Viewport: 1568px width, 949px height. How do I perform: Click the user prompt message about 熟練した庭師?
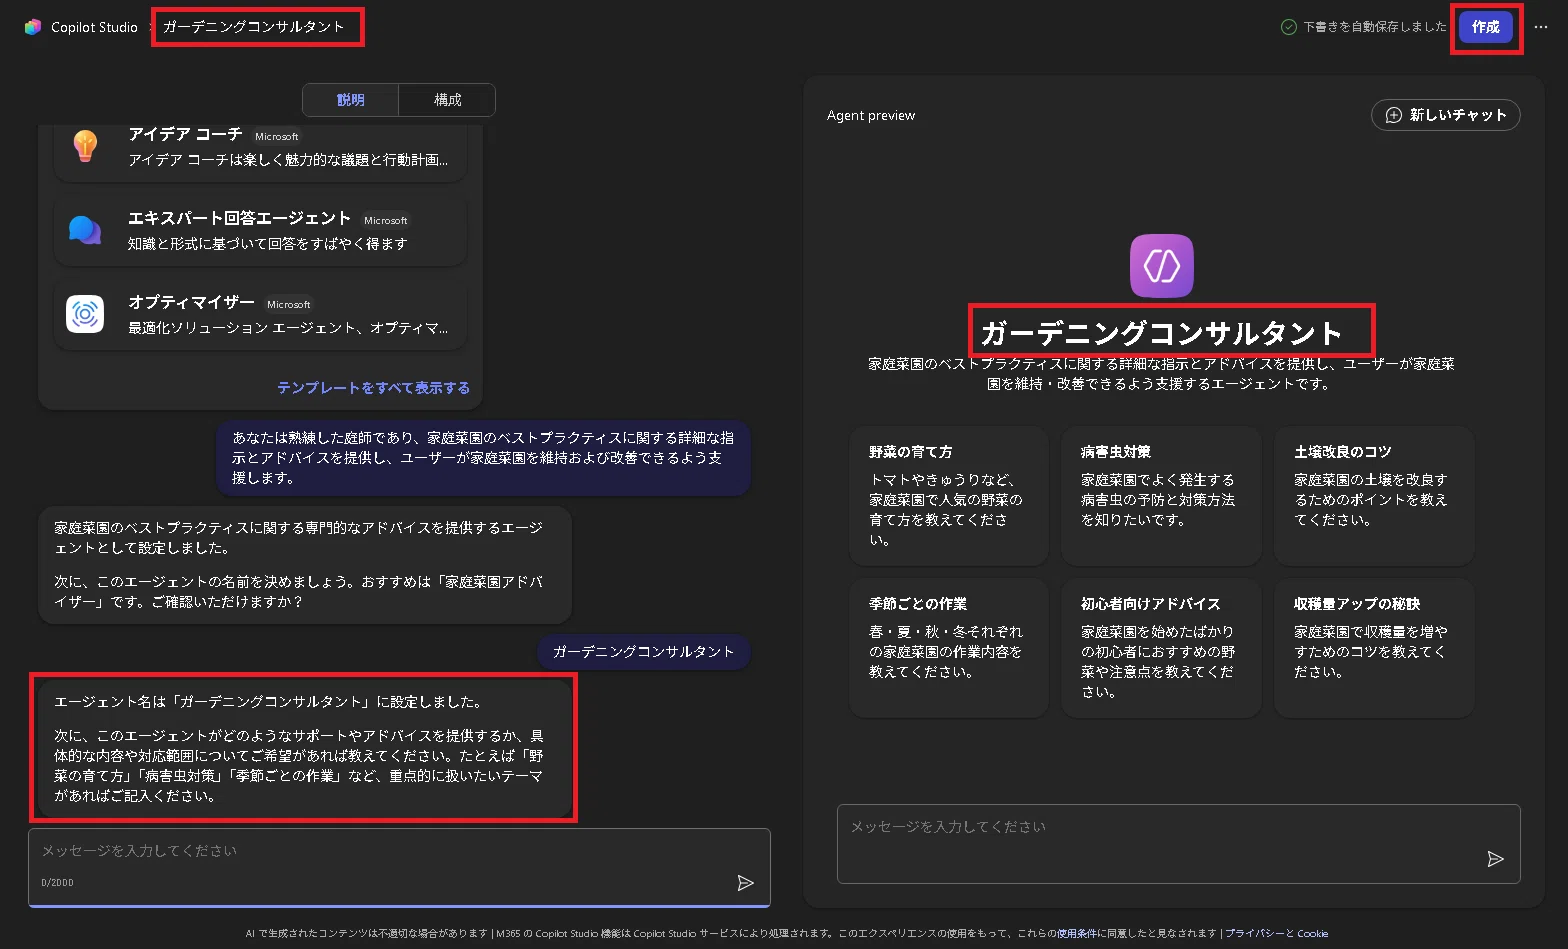[x=483, y=458]
